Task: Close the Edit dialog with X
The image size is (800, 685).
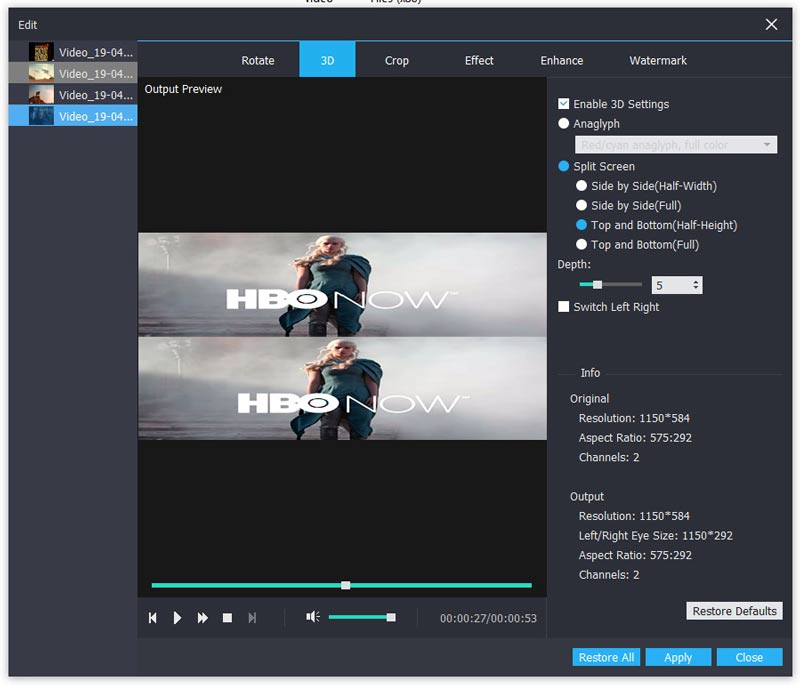Action: tap(771, 24)
